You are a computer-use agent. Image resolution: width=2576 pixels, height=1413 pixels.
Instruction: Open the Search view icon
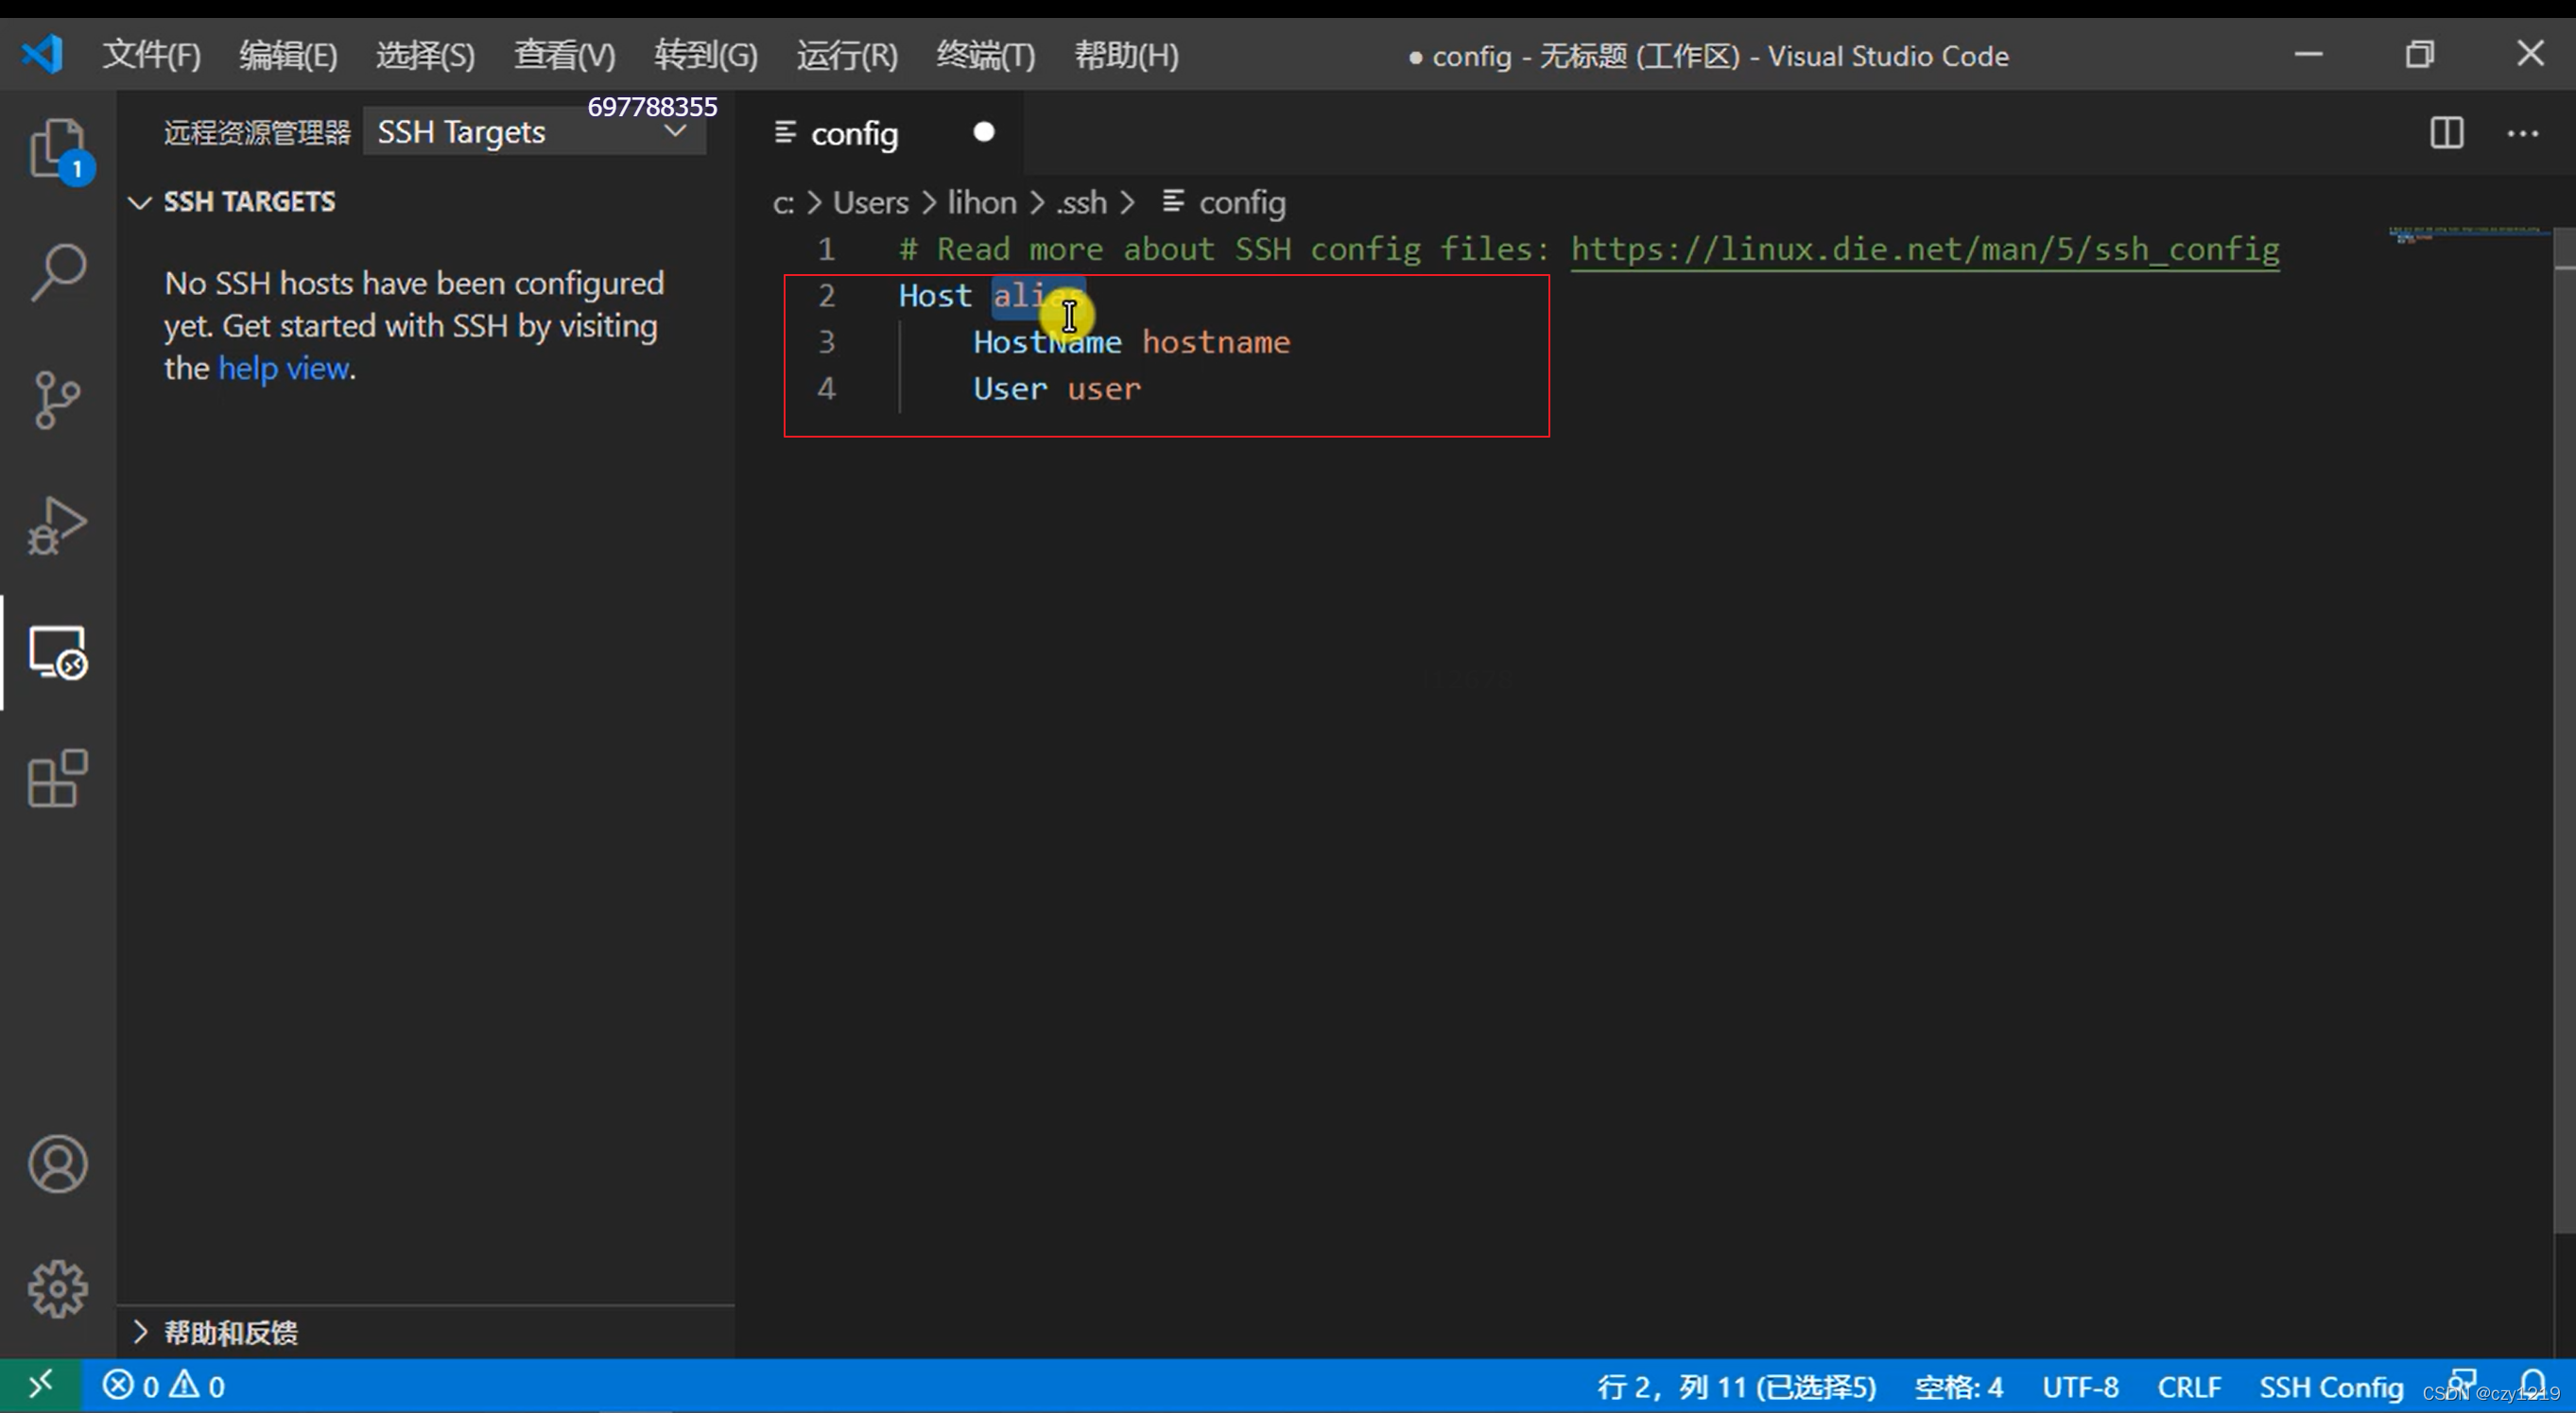tap(57, 271)
